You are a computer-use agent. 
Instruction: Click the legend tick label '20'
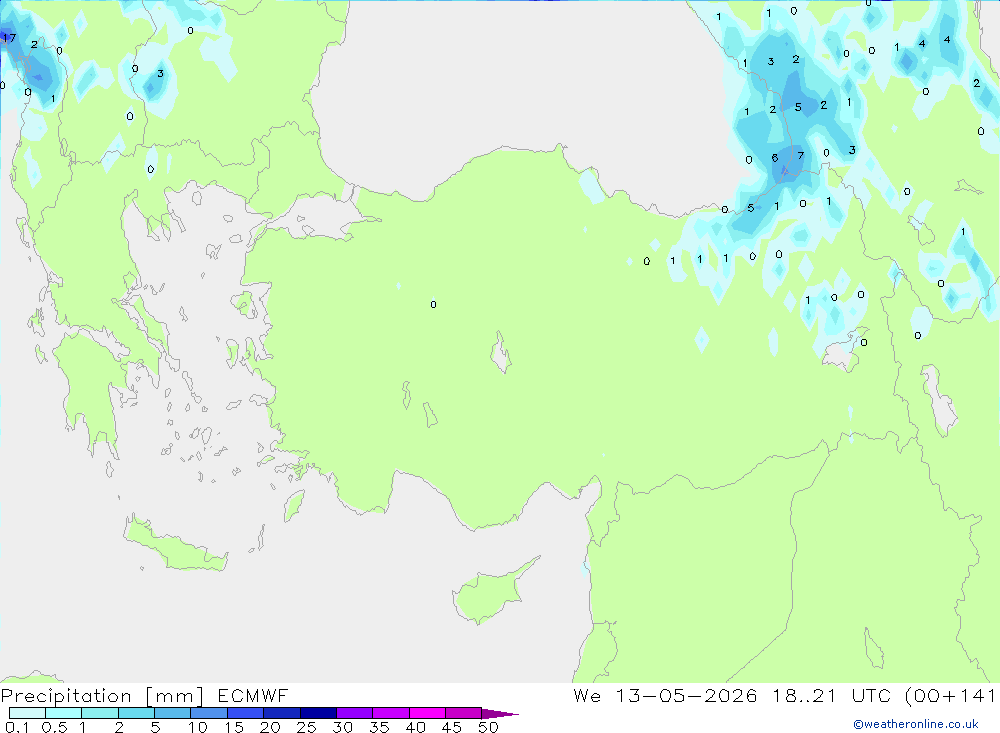pos(270,727)
